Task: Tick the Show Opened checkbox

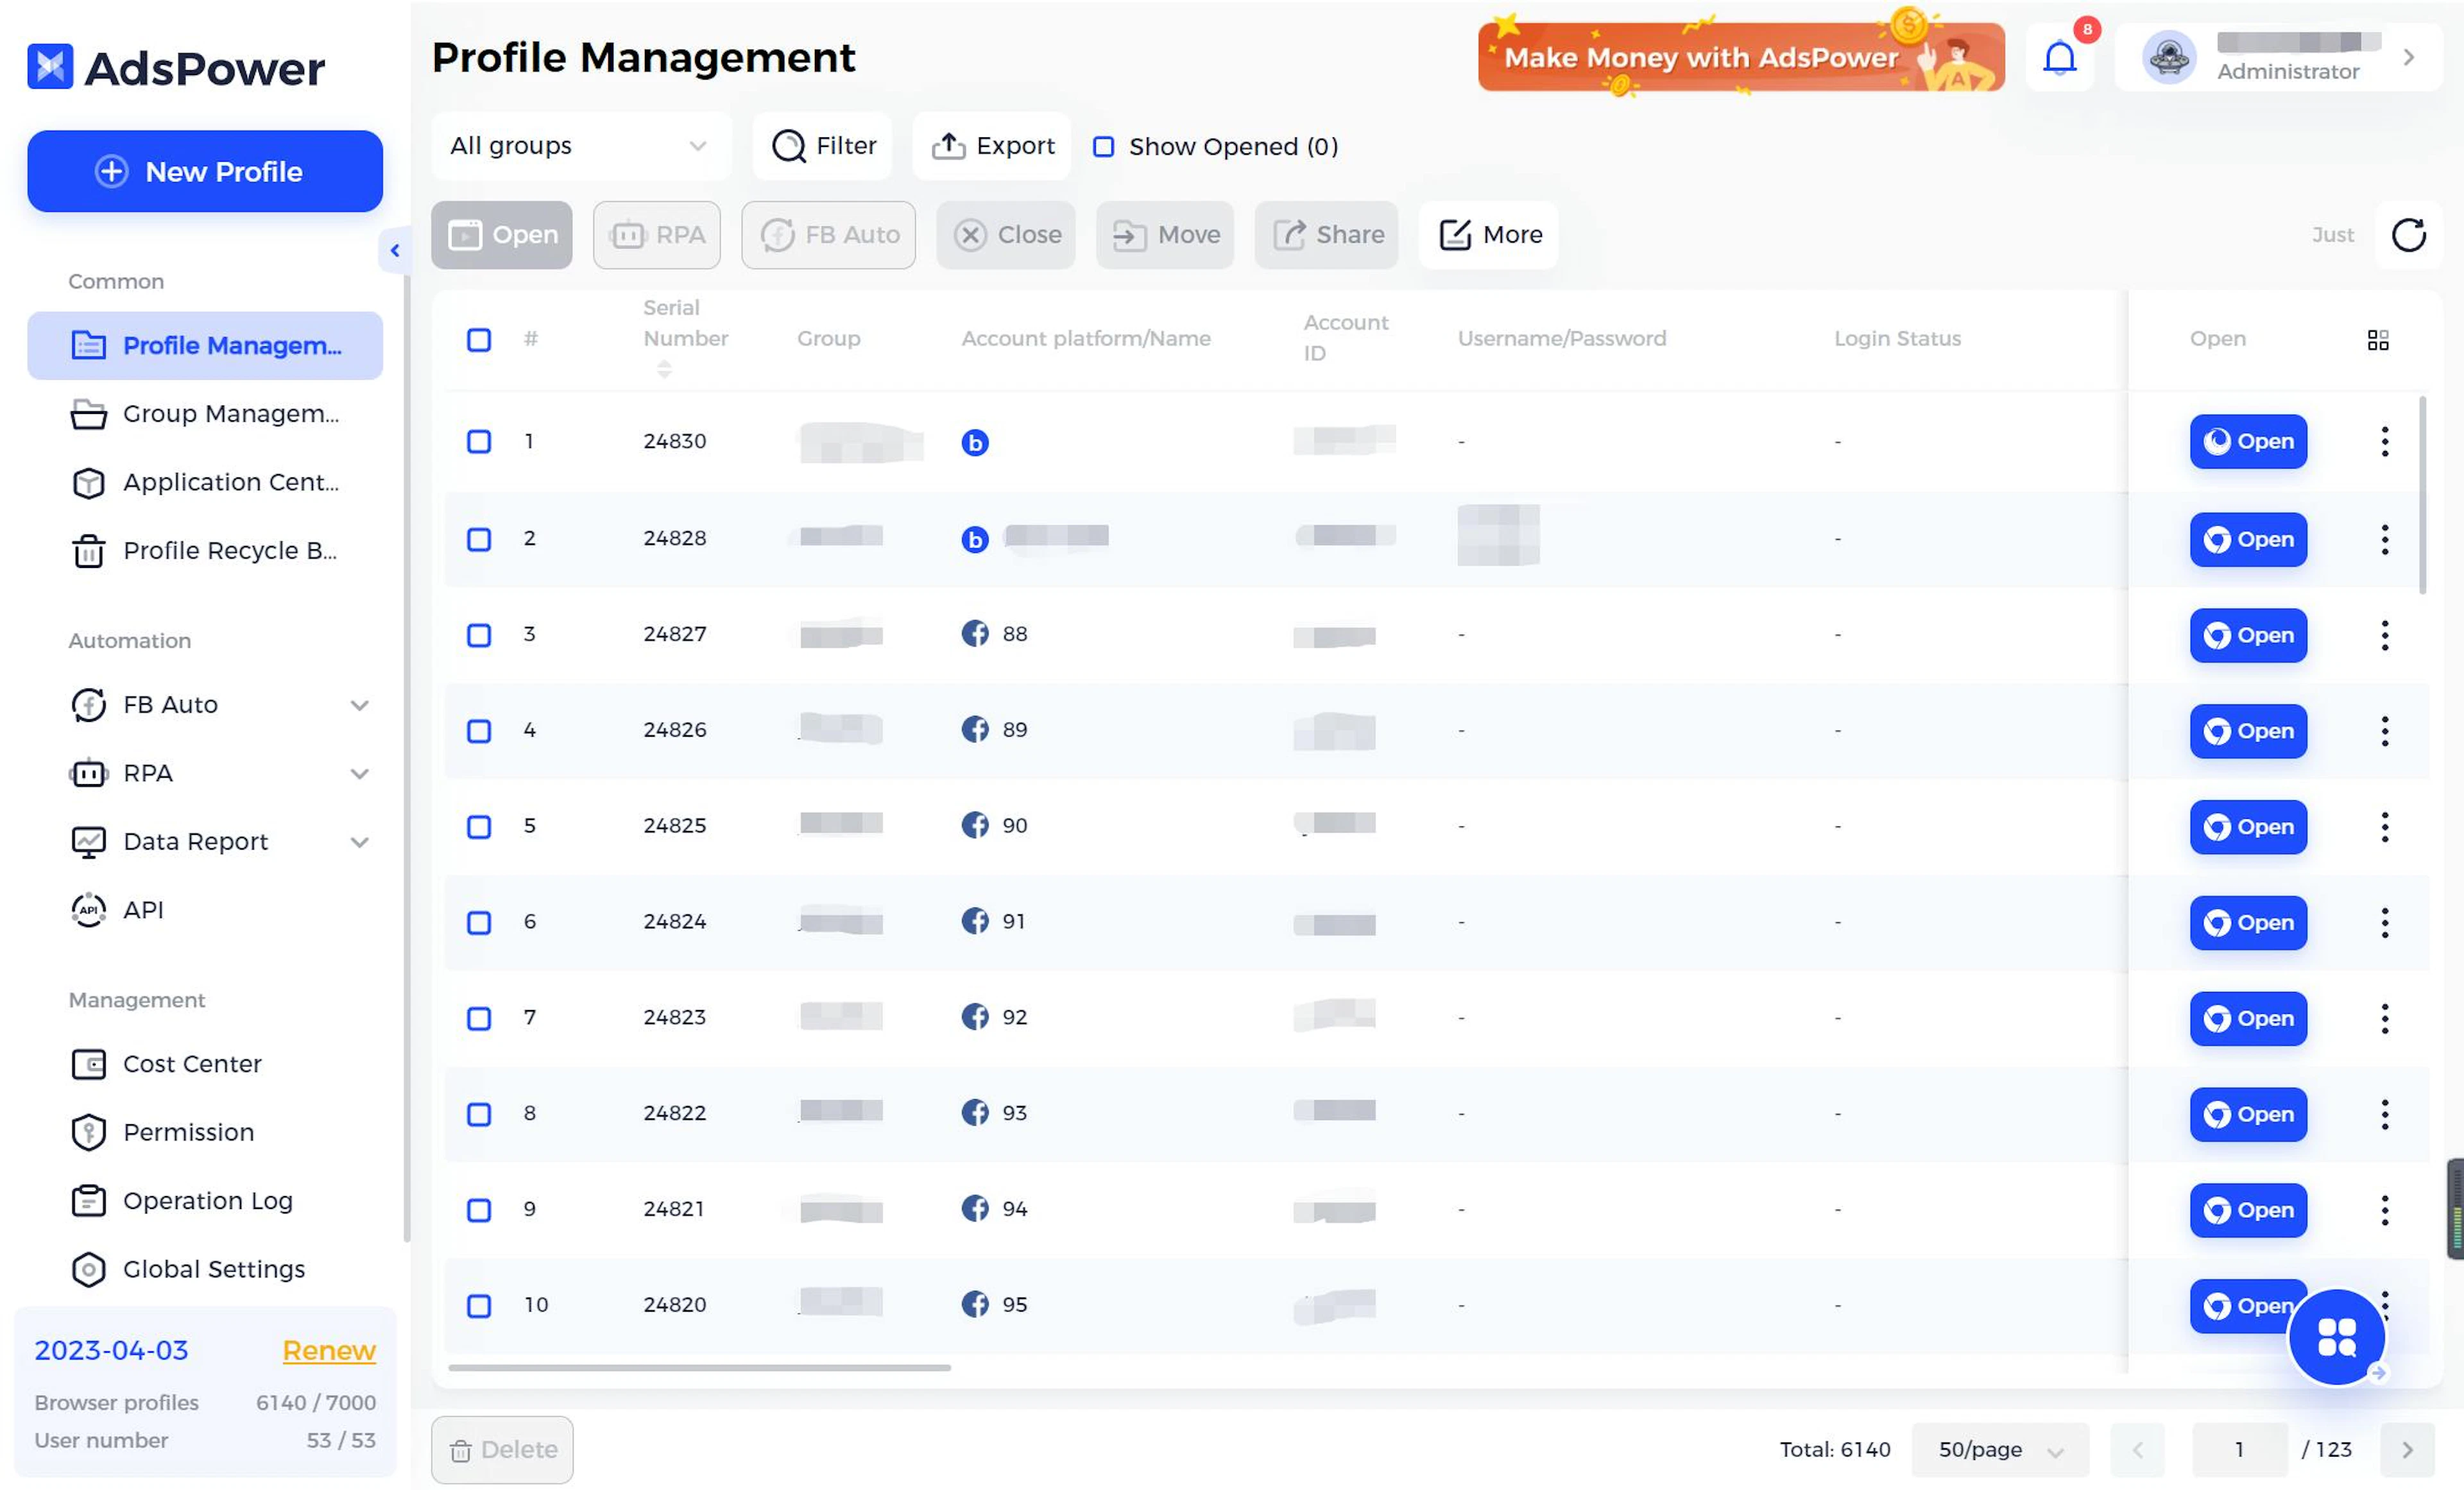Action: click(x=1103, y=147)
